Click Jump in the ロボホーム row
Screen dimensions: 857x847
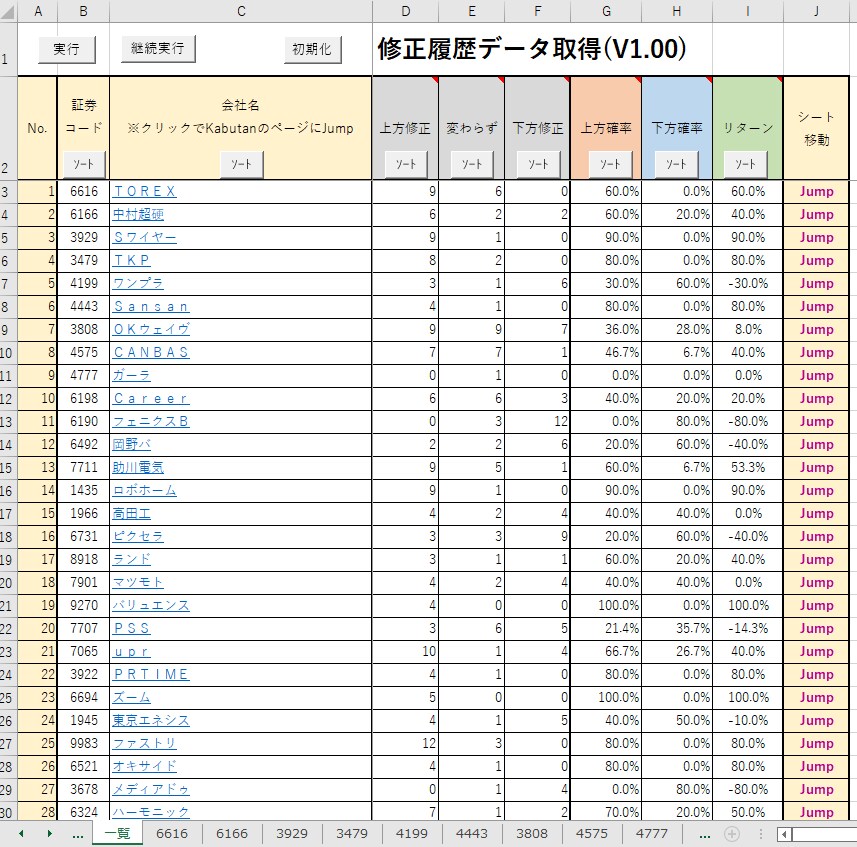(817, 490)
